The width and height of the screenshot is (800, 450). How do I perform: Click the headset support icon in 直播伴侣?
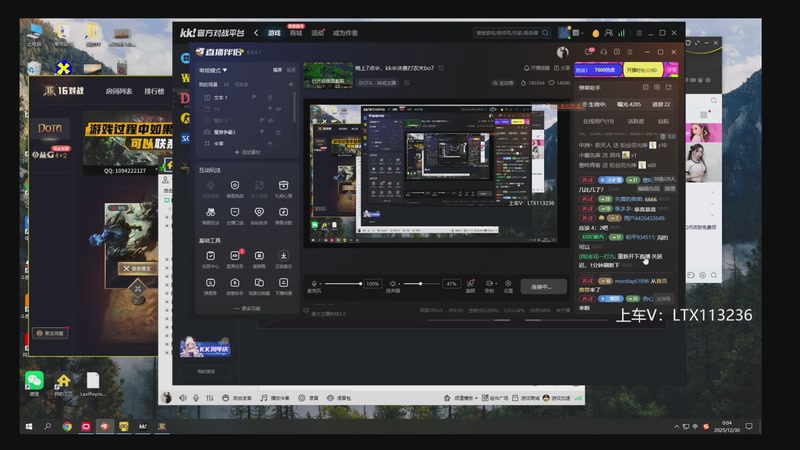[604, 52]
